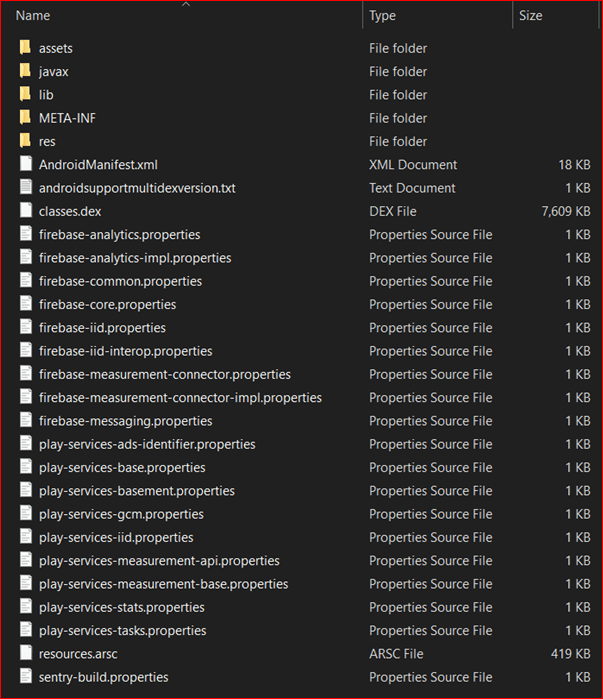603x699 pixels.
Task: Click the firebase-messaging.properties file icon
Action: coord(26,420)
